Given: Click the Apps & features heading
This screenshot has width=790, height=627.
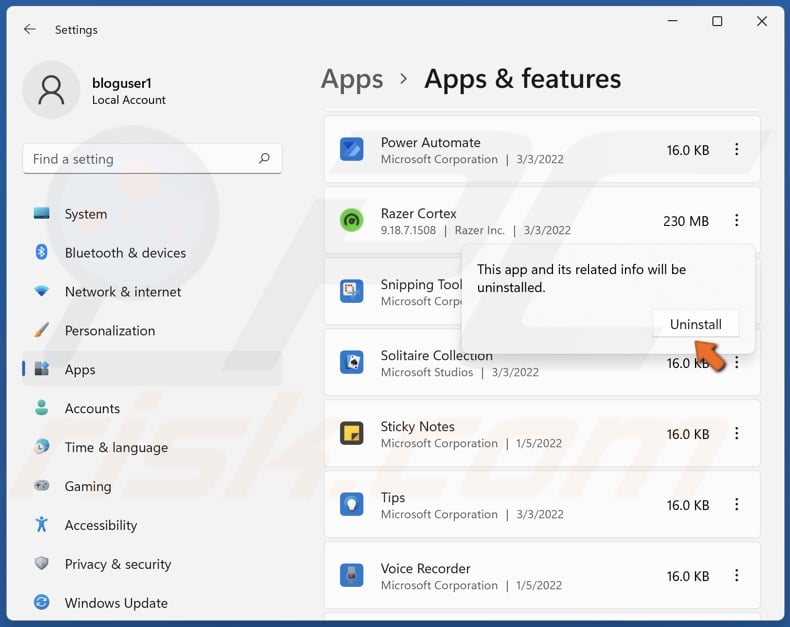Looking at the screenshot, I should (x=522, y=79).
